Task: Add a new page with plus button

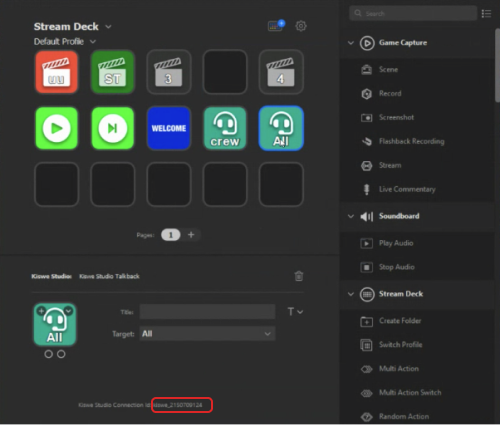Action: pyautogui.click(x=191, y=235)
